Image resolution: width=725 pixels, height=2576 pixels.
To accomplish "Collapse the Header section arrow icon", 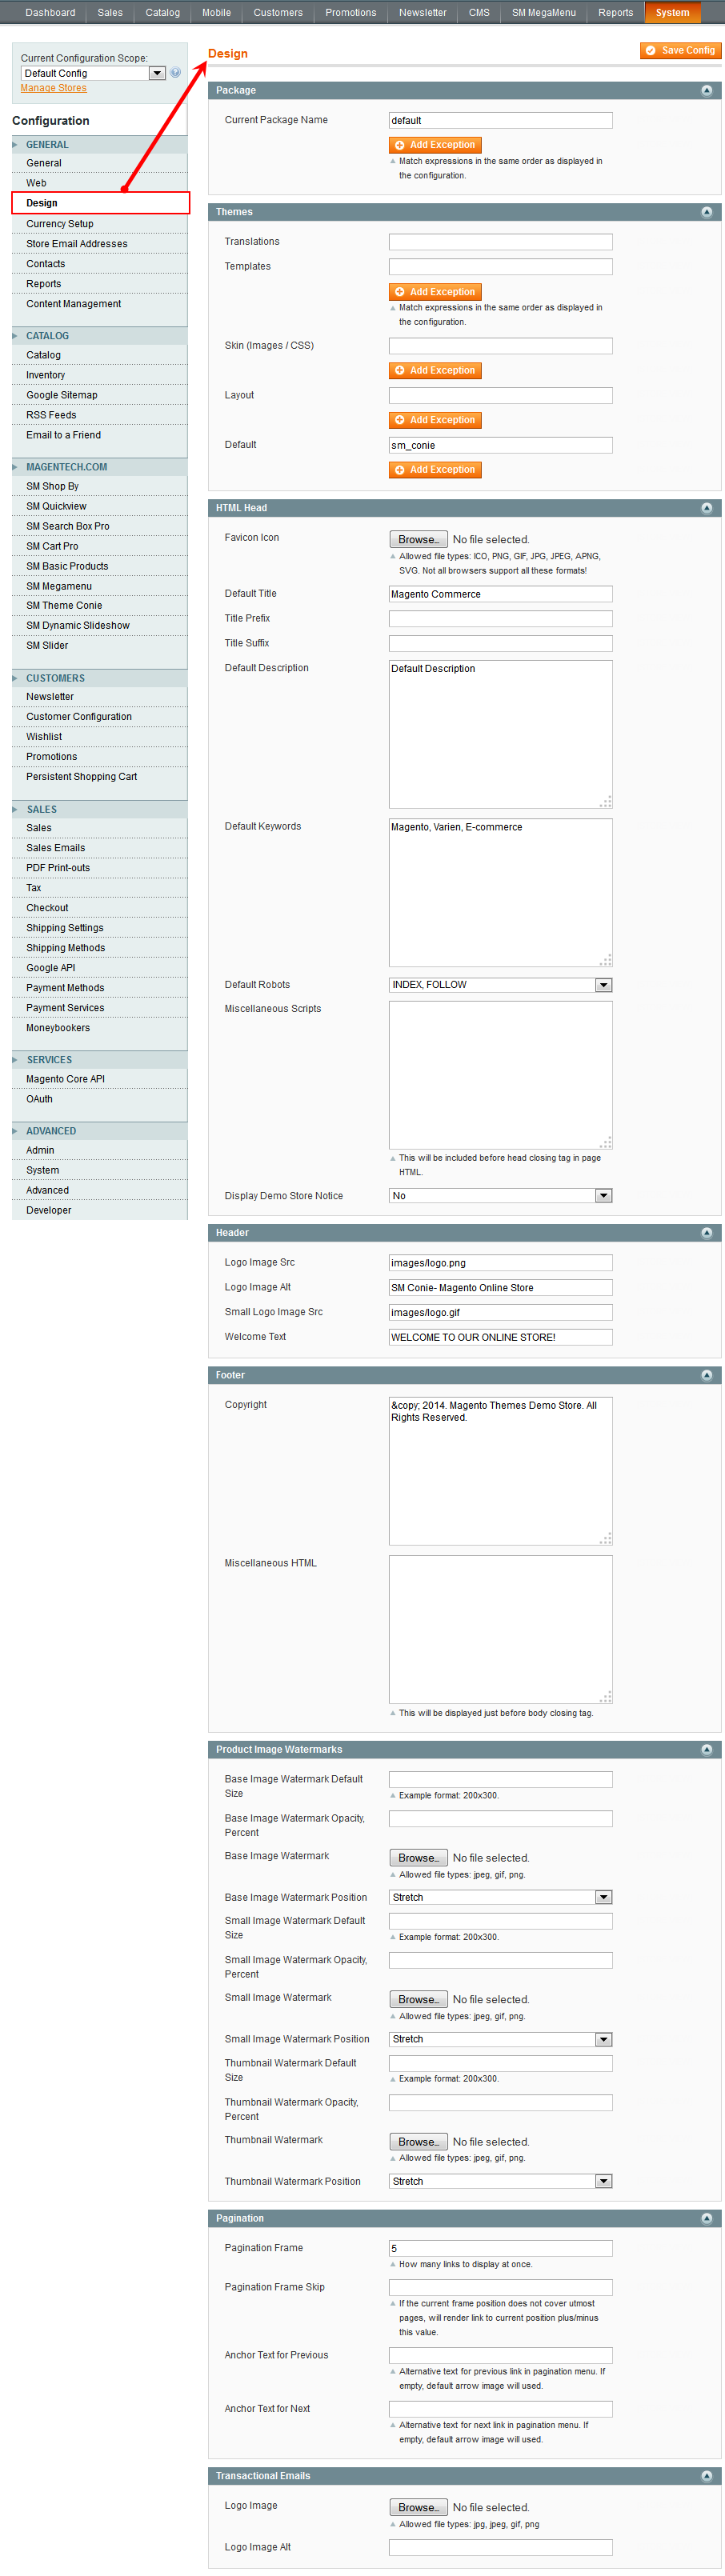I will (706, 1233).
